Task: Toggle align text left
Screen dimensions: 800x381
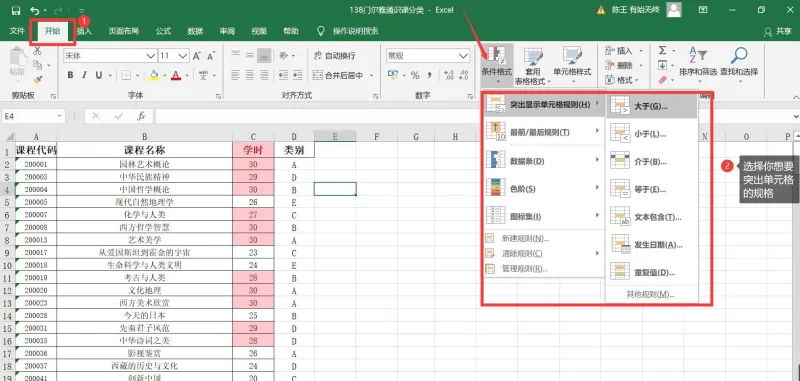Action: 235,75
